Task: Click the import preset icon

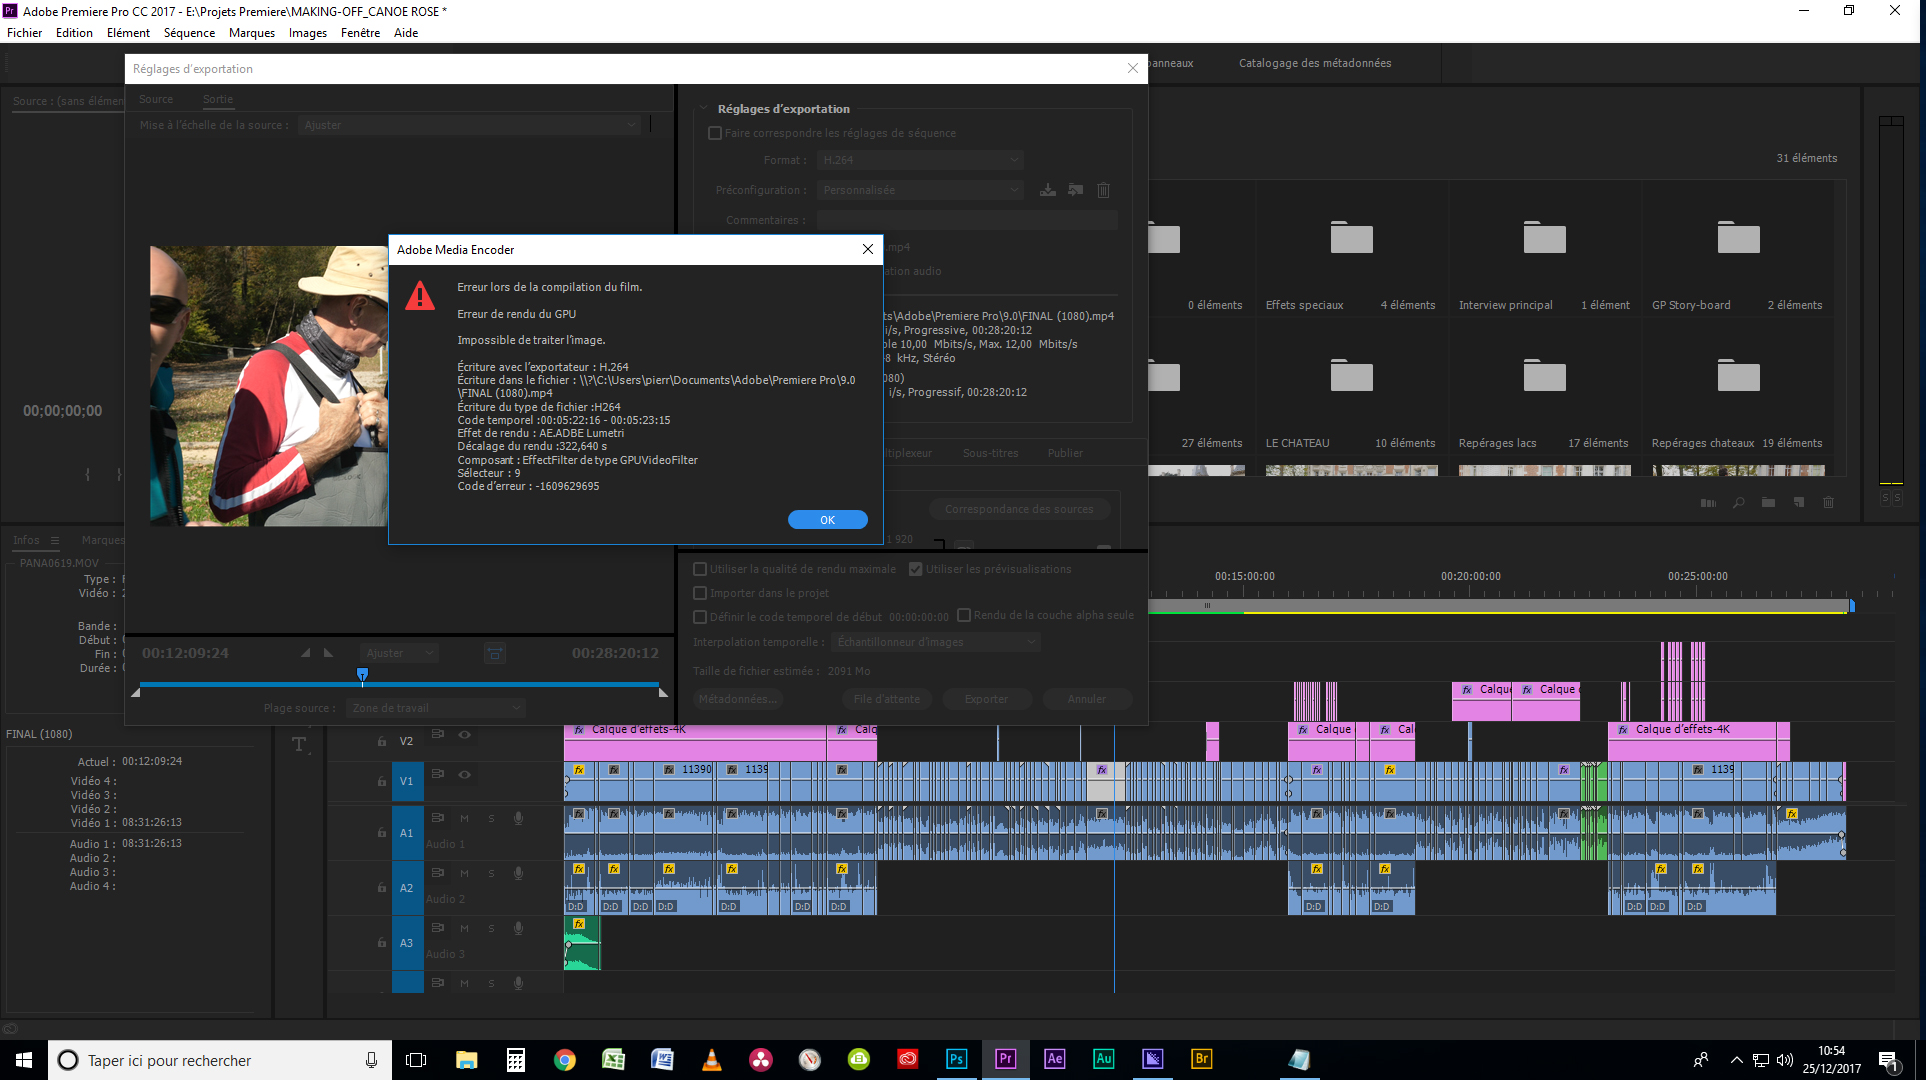Action: coord(1076,190)
